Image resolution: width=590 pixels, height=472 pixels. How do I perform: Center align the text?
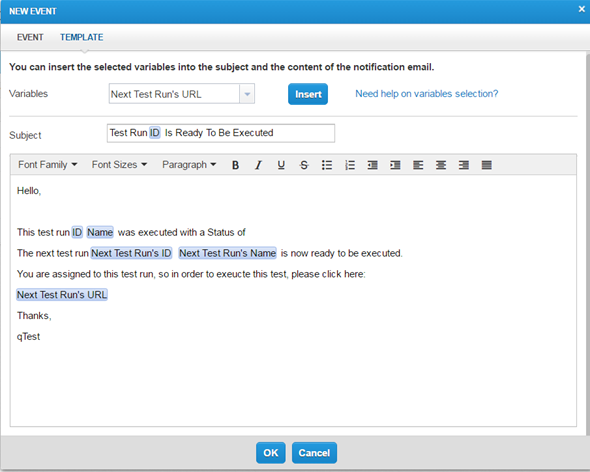tap(441, 165)
